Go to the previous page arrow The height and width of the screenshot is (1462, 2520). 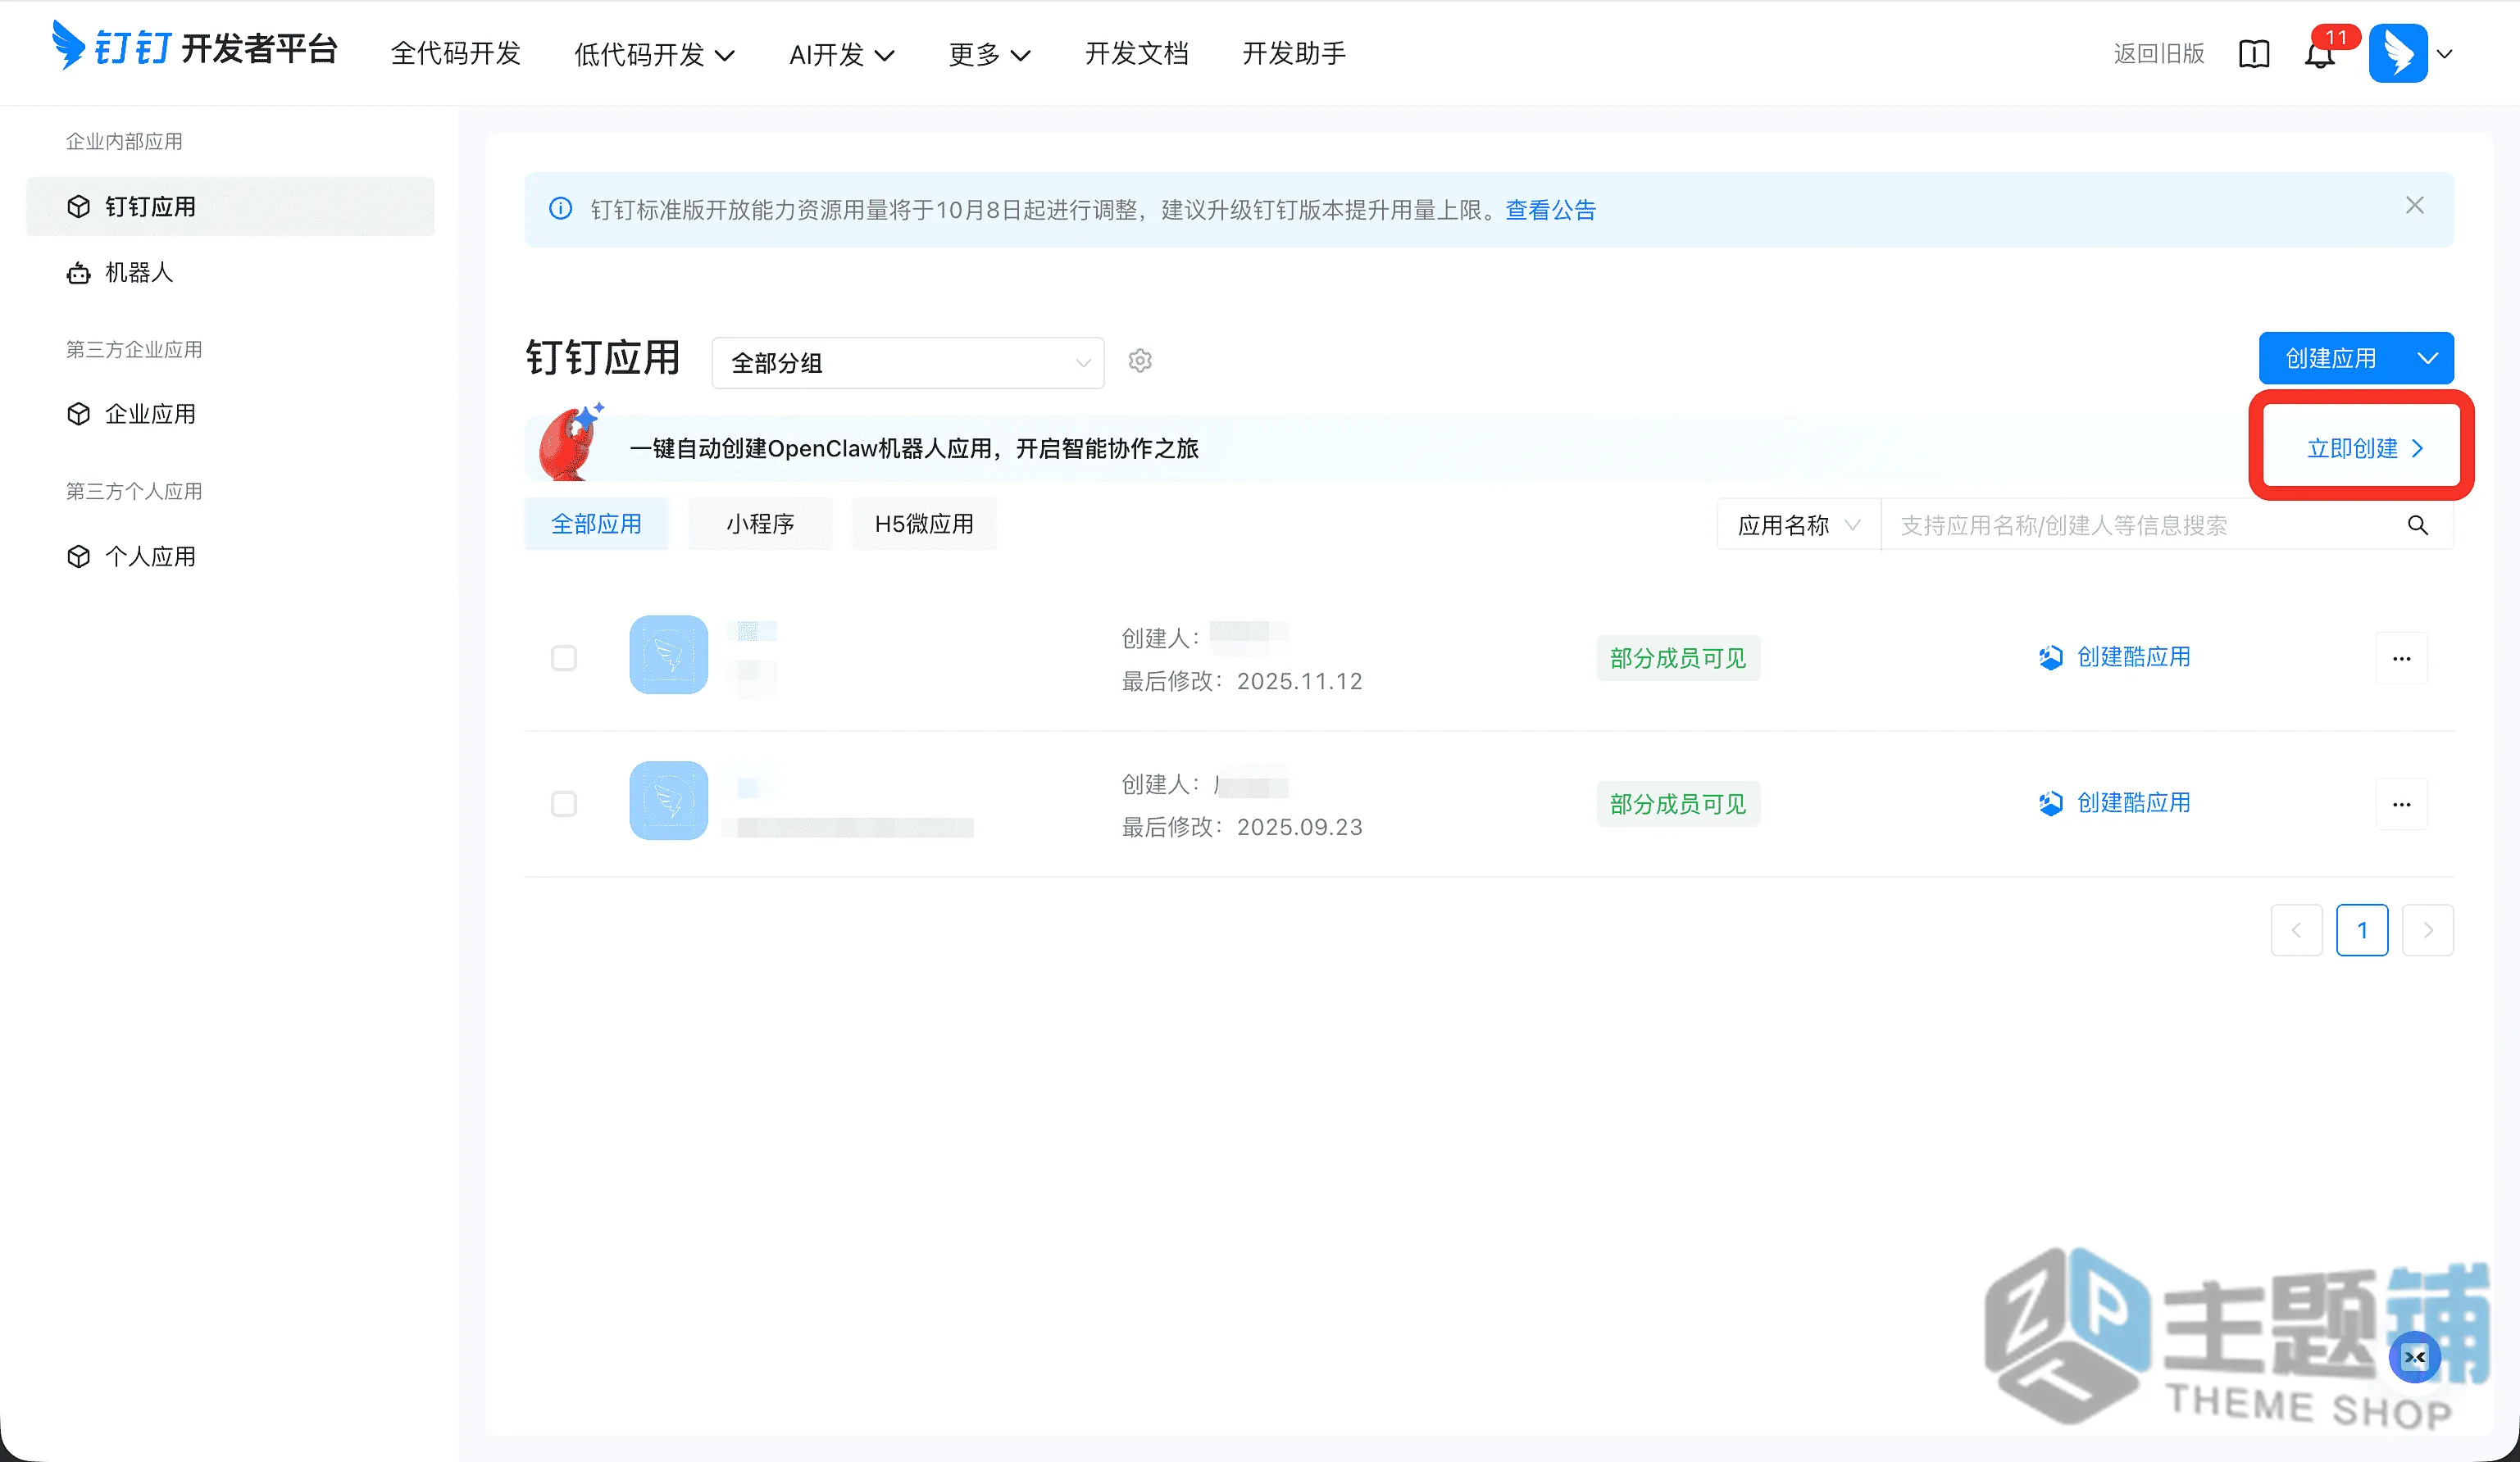point(2296,930)
